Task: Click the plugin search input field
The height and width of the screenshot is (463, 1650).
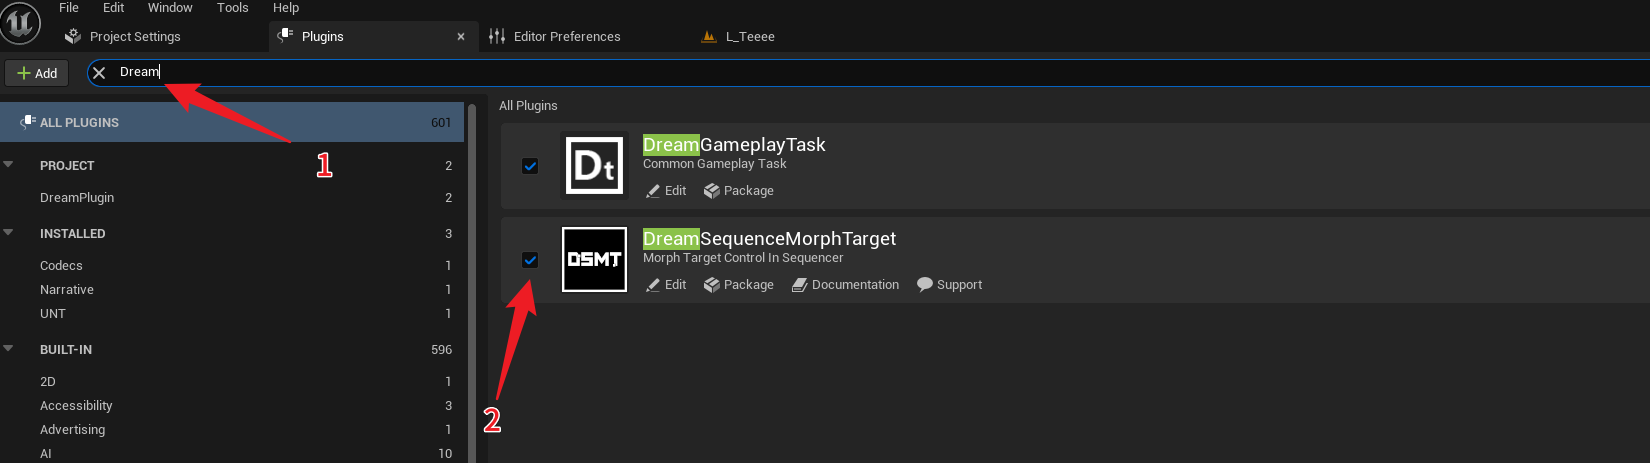Action: pos(868,72)
